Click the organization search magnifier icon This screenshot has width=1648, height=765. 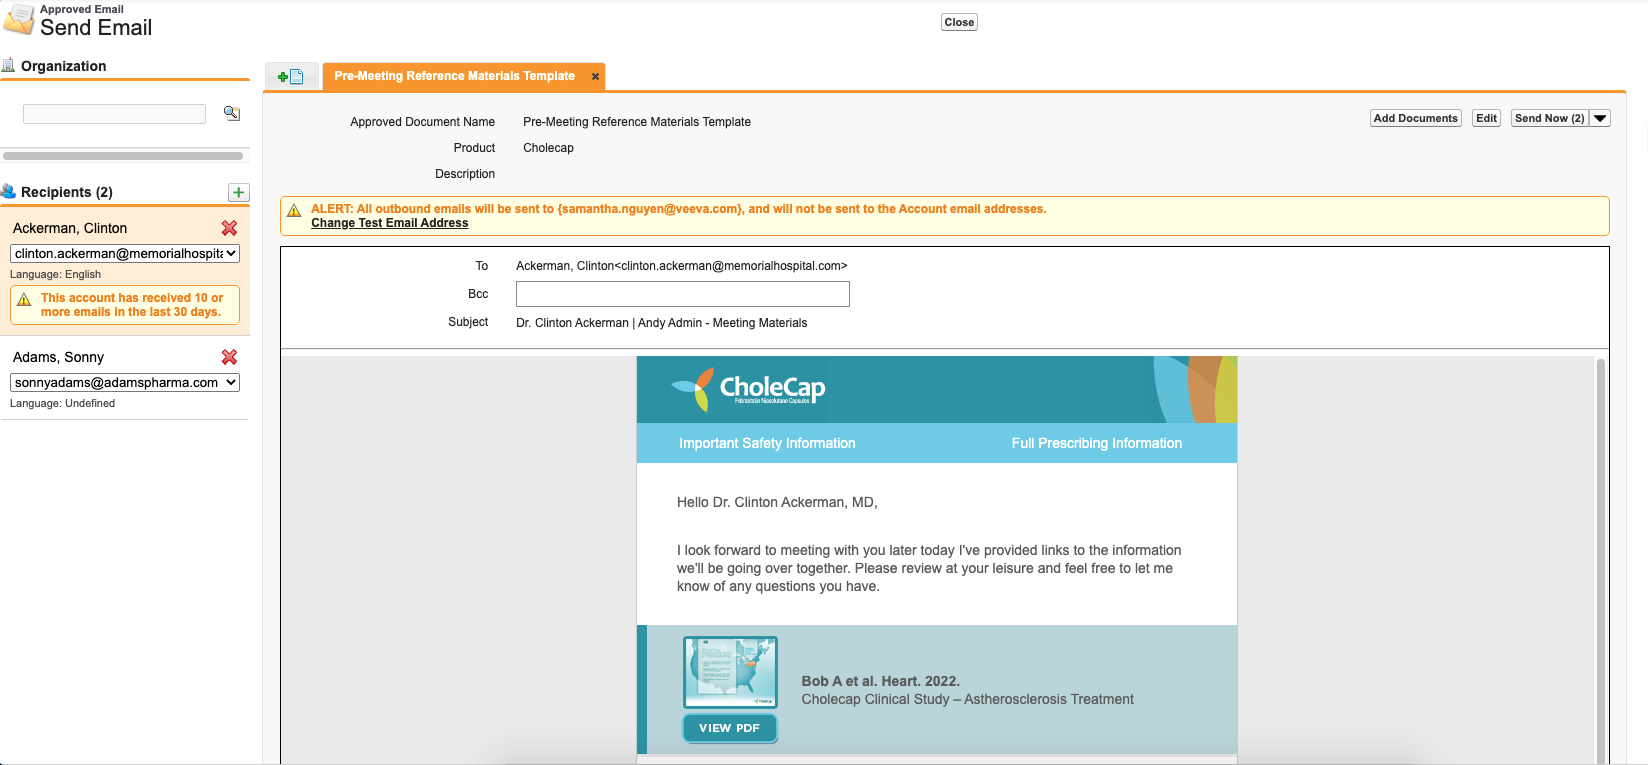[232, 113]
